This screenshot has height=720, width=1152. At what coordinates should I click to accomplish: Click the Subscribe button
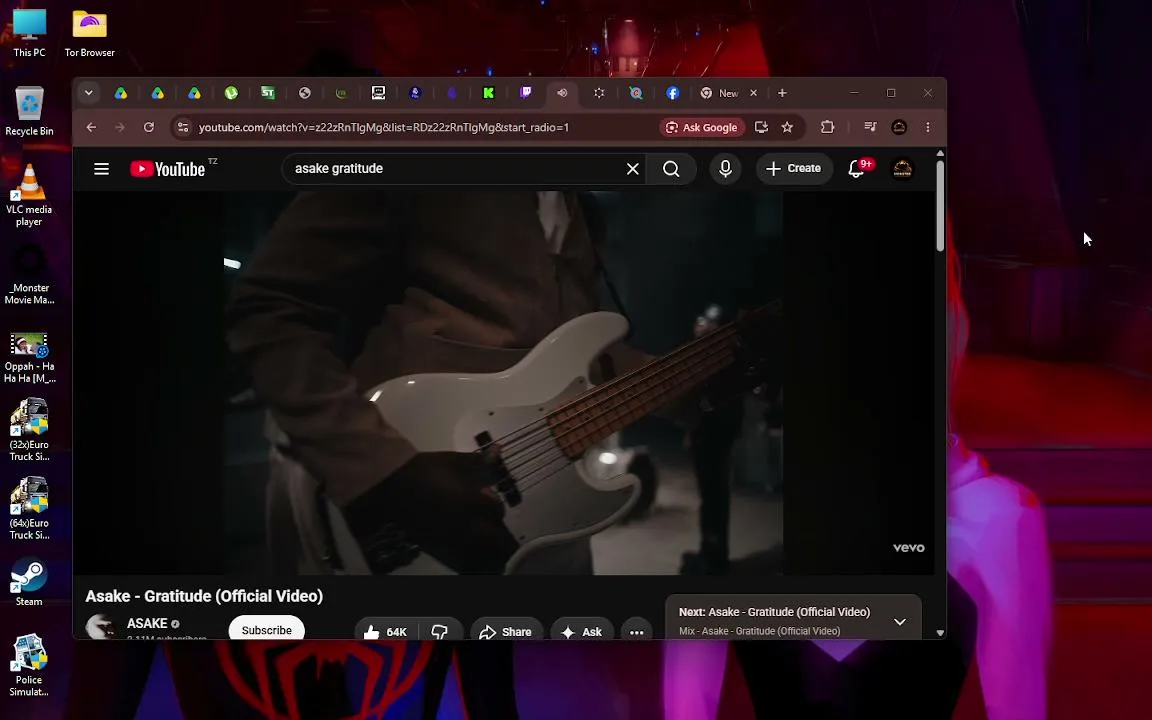[267, 630]
